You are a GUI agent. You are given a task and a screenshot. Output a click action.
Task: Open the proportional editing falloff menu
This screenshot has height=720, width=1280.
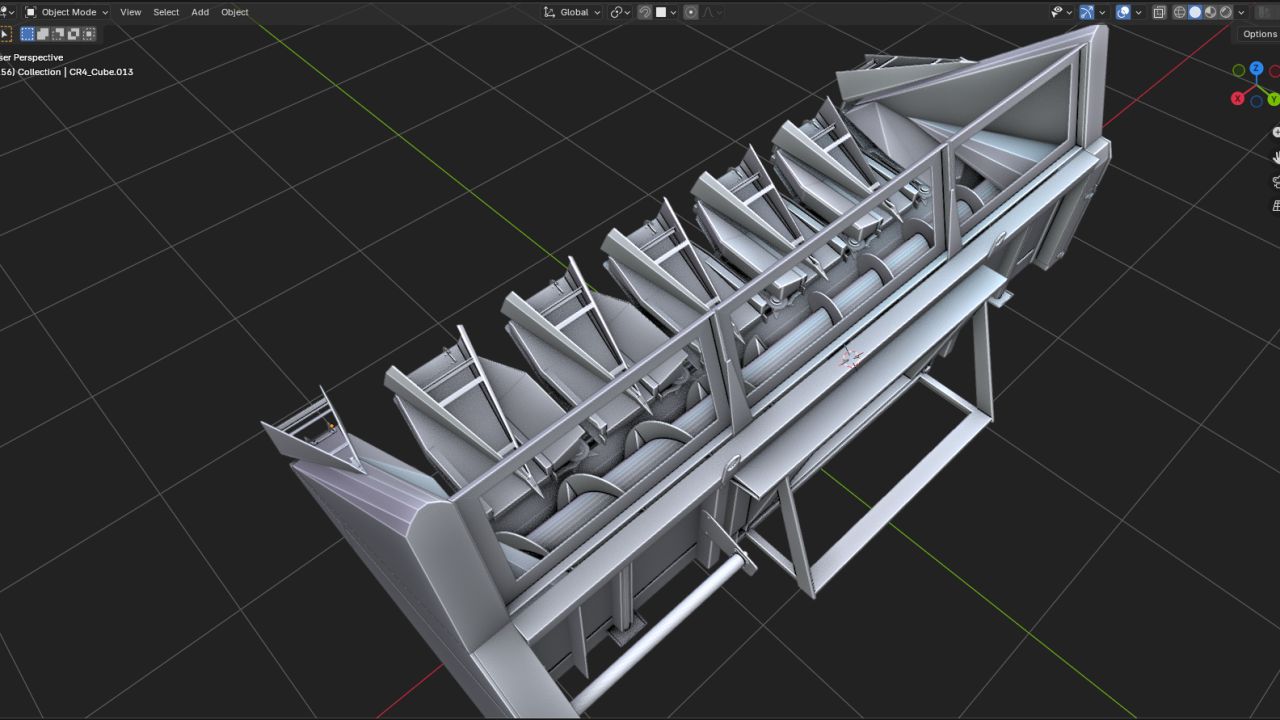[x=712, y=12]
